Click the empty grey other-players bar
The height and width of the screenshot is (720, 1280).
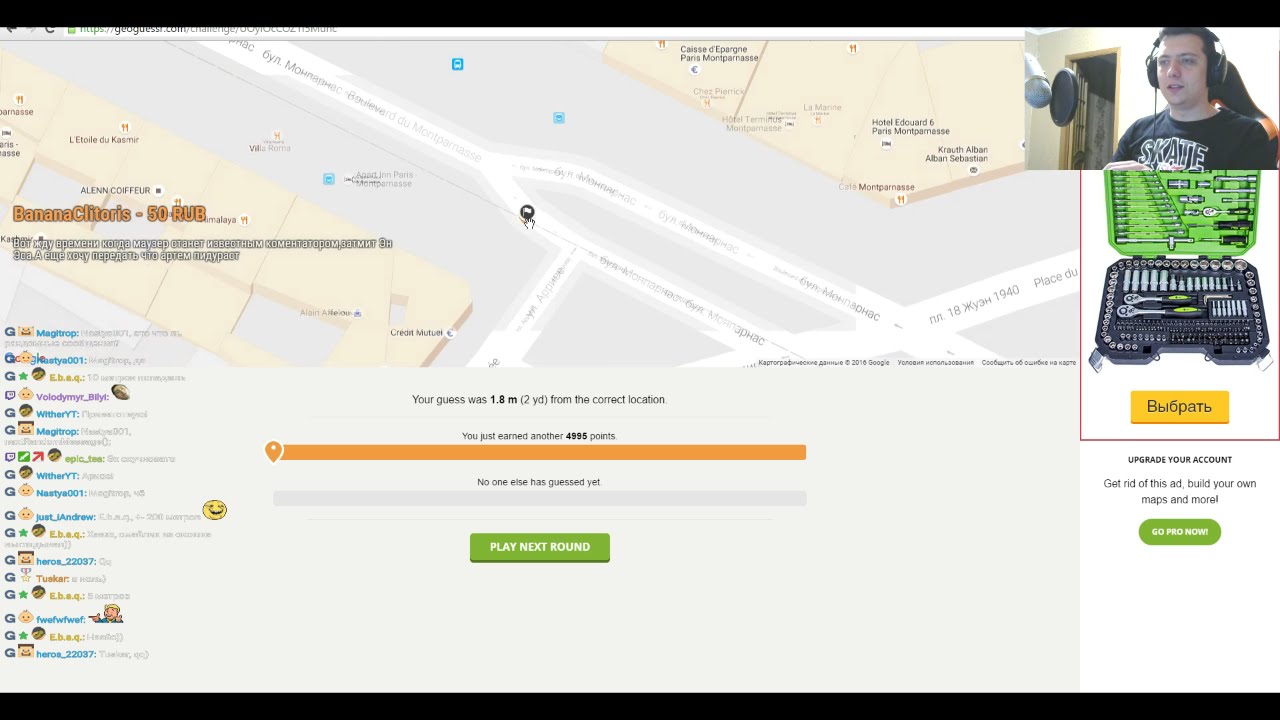coord(540,498)
